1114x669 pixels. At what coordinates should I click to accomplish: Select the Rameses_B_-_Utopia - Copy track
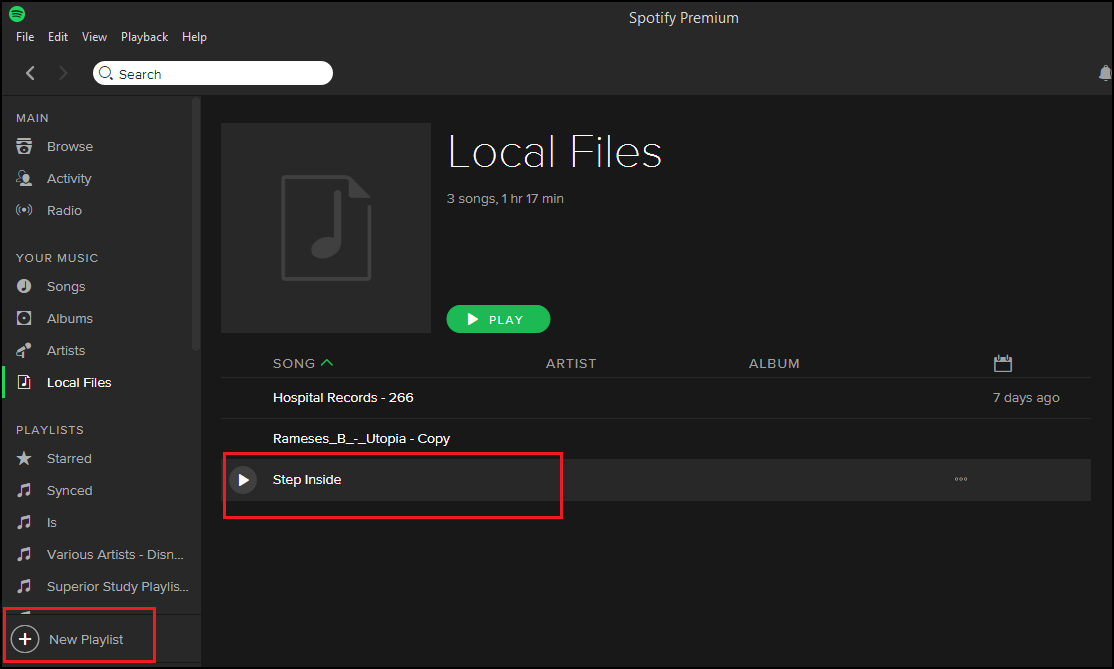[361, 438]
